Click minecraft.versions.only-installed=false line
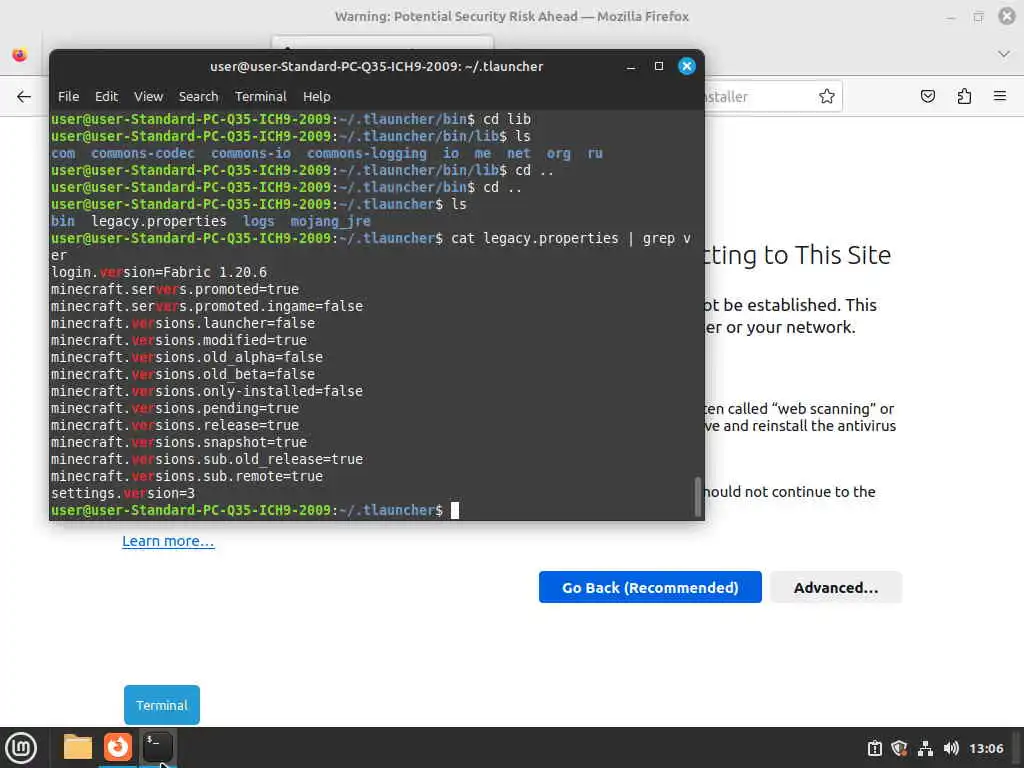 pyautogui.click(x=207, y=391)
